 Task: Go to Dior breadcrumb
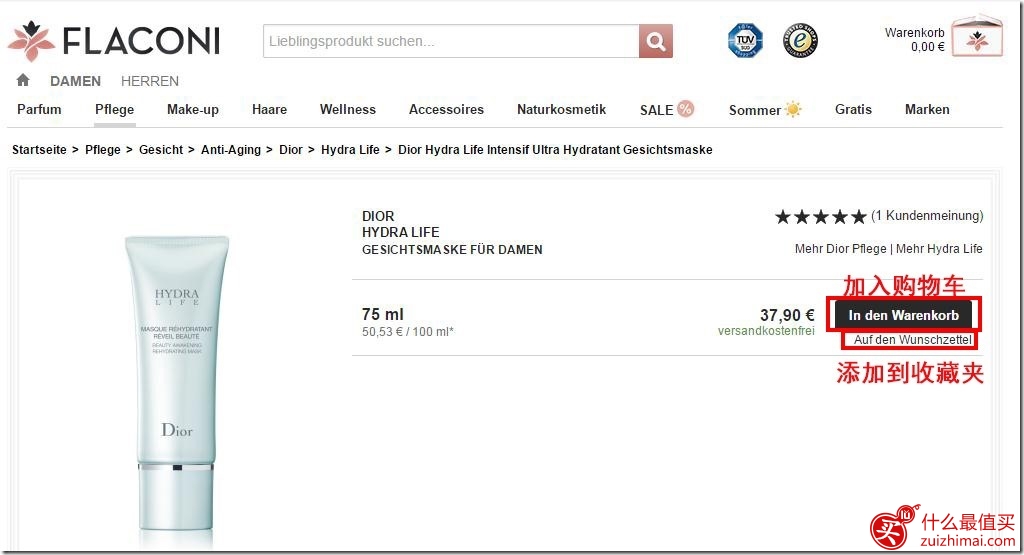pyautogui.click(x=291, y=150)
